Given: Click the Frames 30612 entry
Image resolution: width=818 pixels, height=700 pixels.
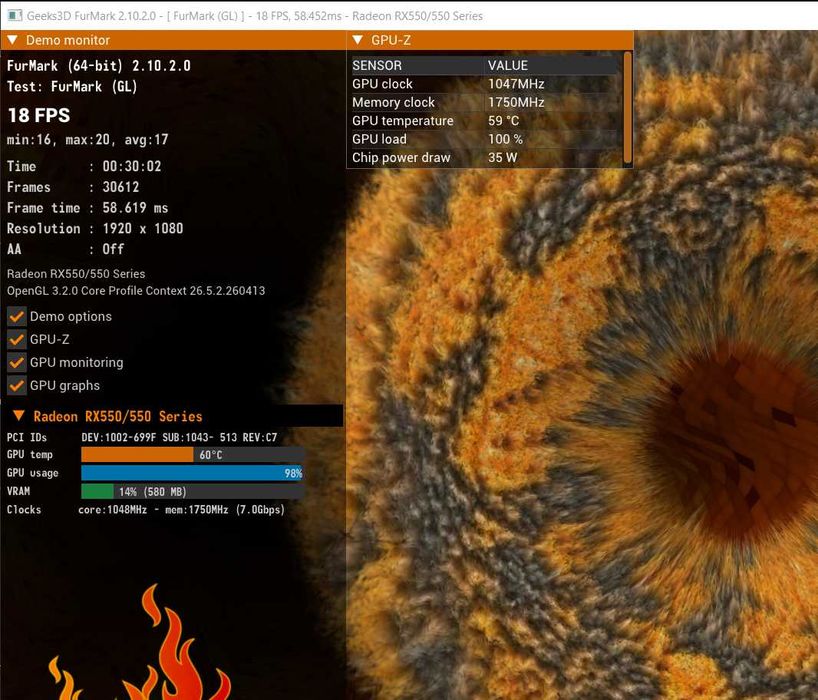Looking at the screenshot, I should coord(73,187).
